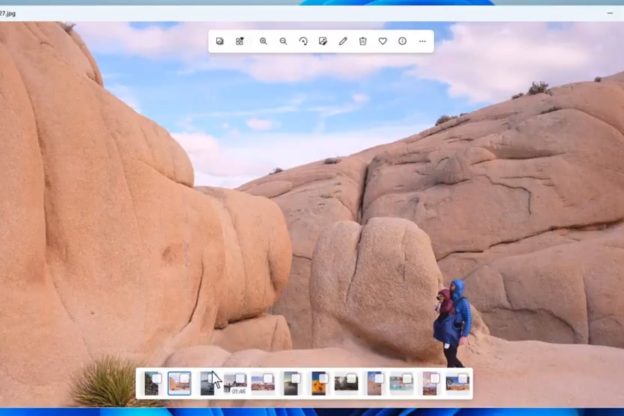This screenshot has height=416, width=624.
Task: Tick checkbox on teal water thumbnail
Action: pos(407,378)
